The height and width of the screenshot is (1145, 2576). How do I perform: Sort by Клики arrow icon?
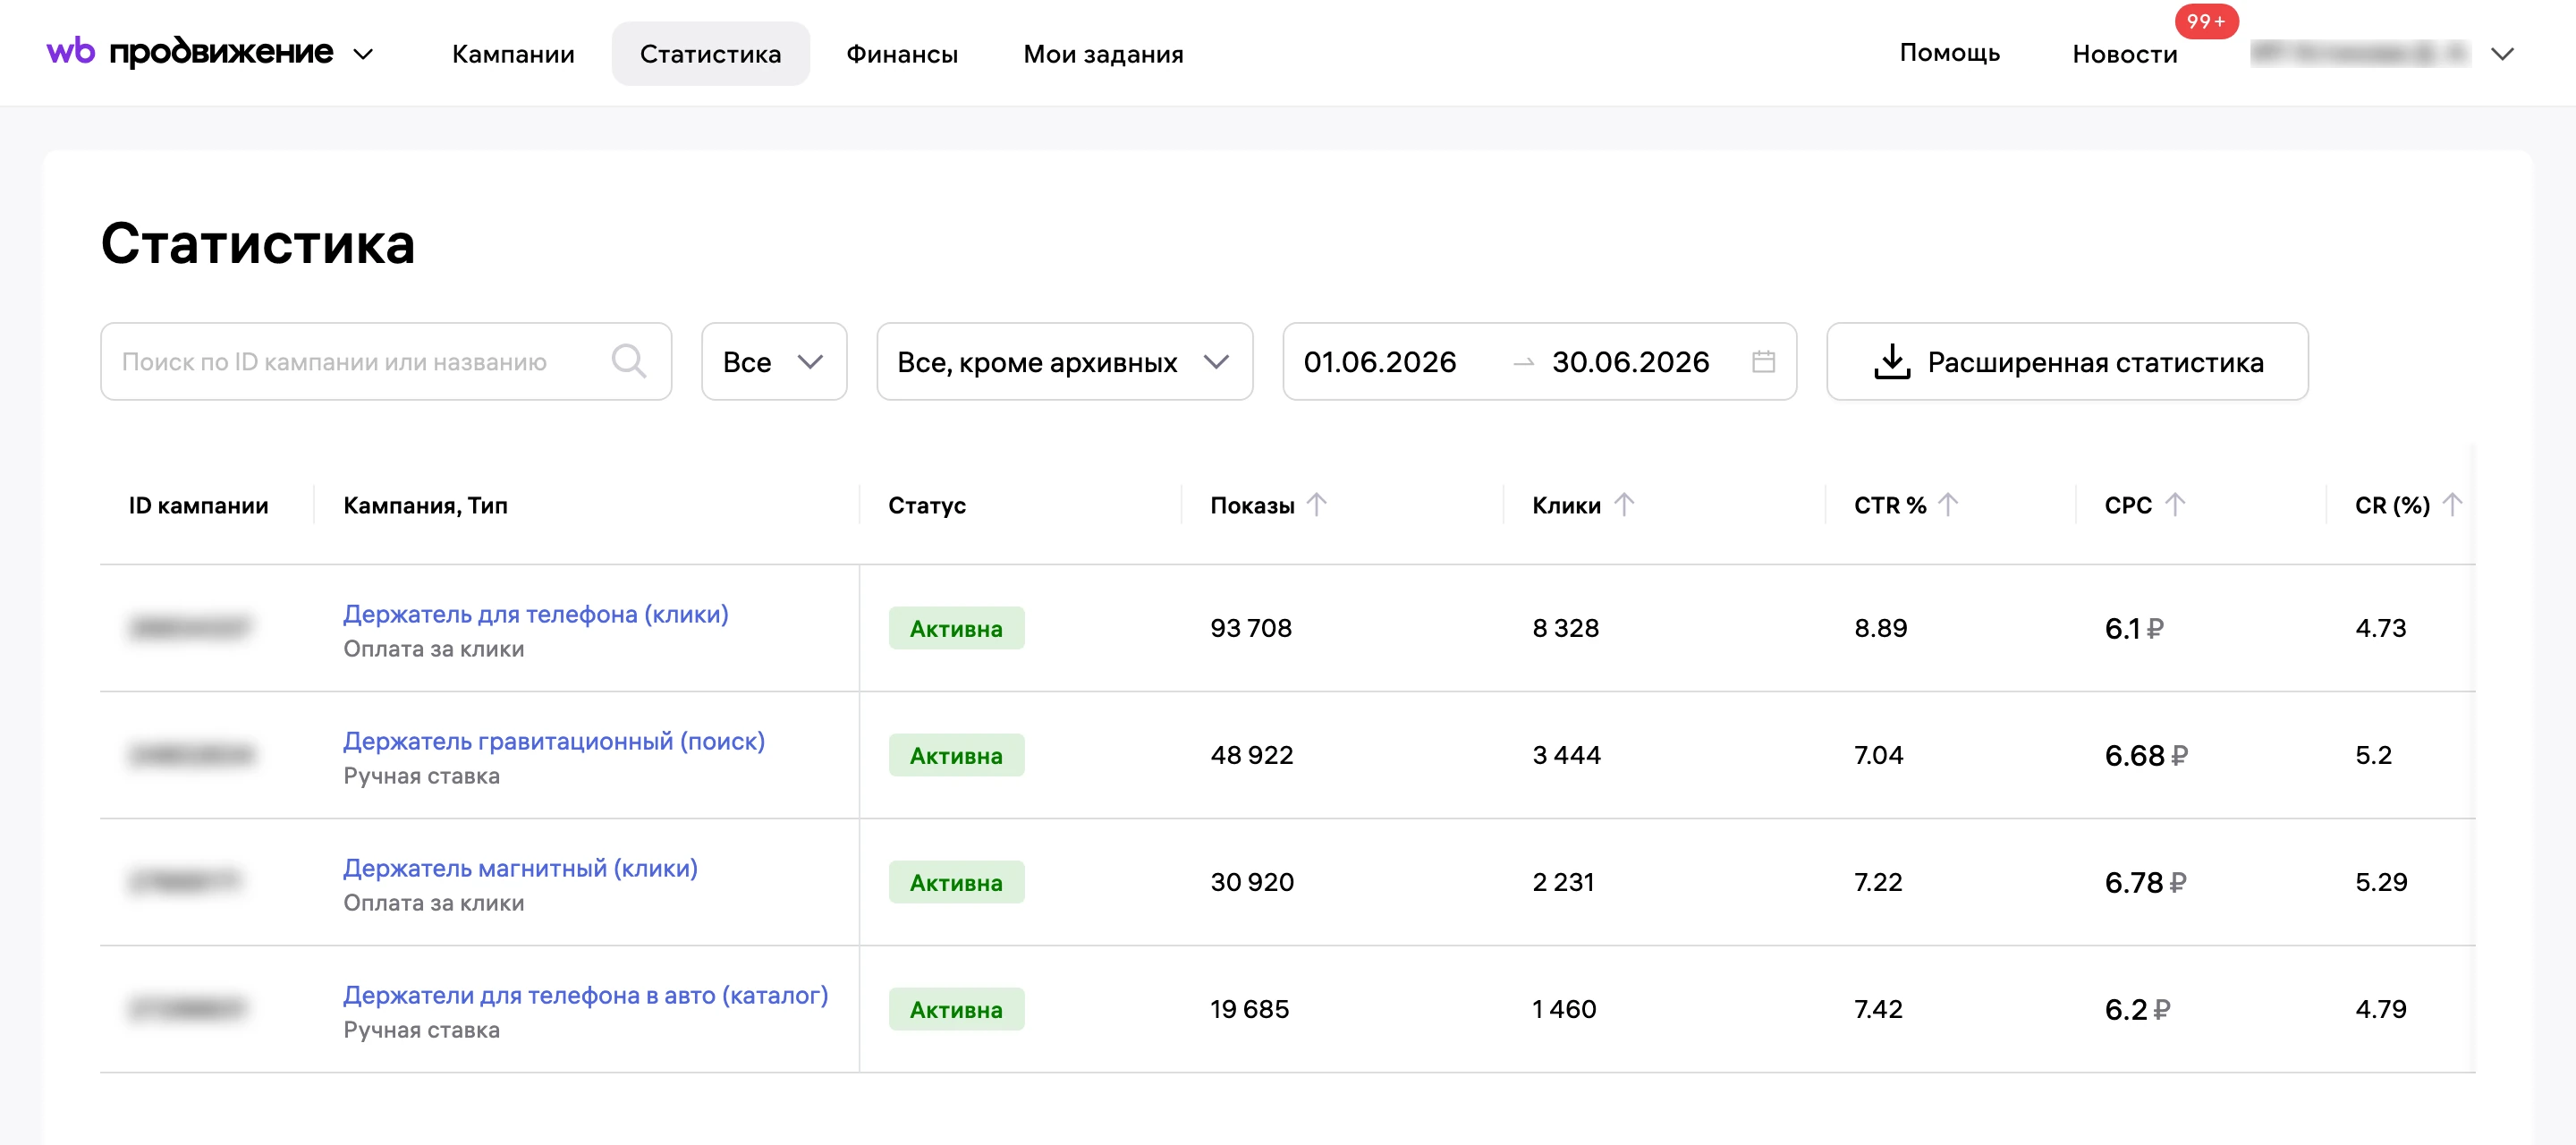click(x=1623, y=505)
